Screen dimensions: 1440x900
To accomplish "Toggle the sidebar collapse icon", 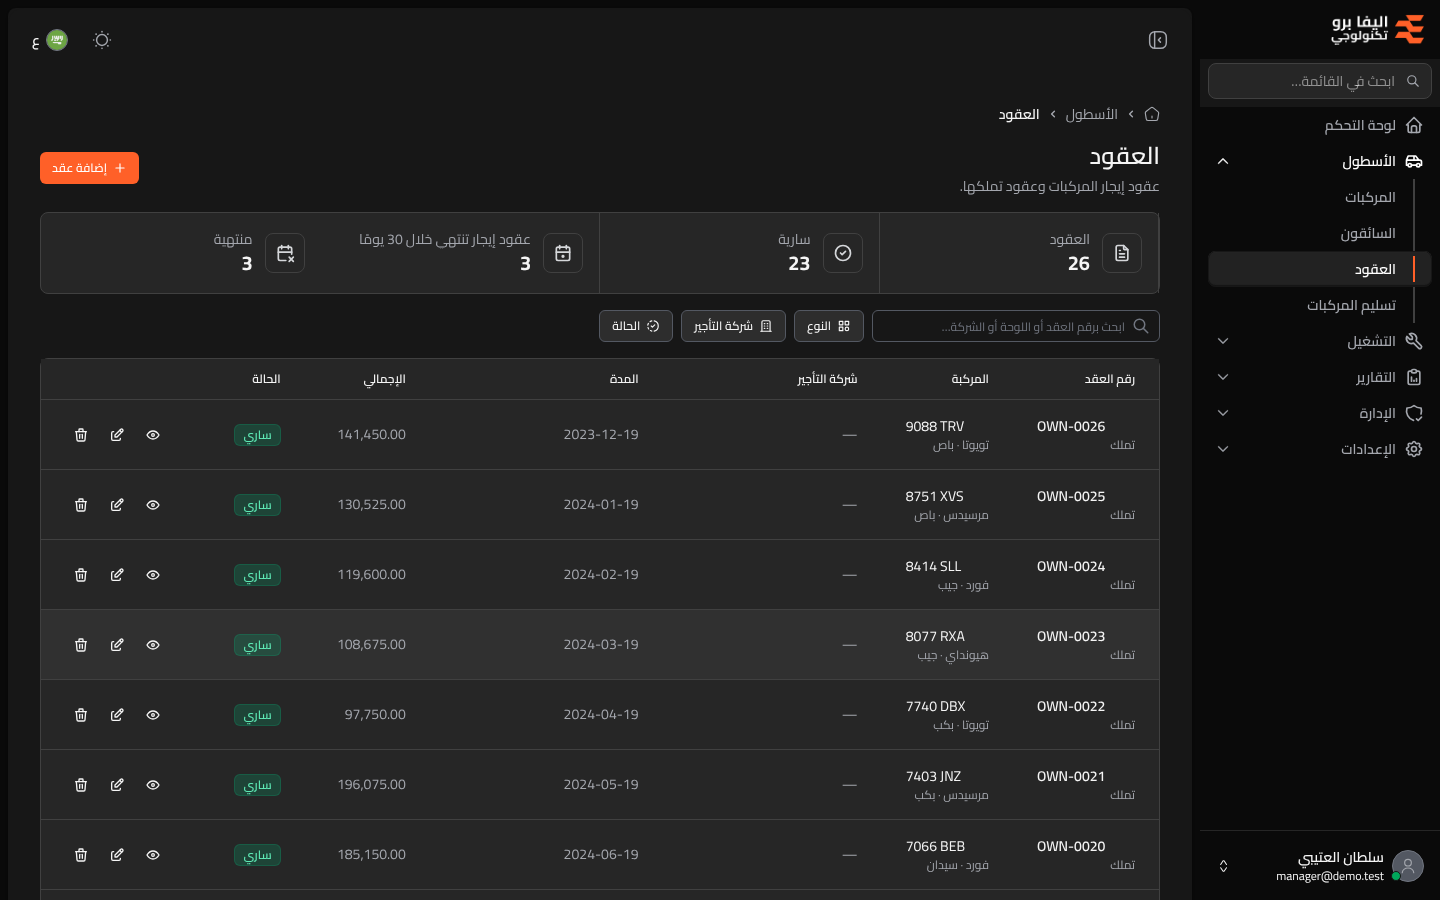I will click(1158, 40).
